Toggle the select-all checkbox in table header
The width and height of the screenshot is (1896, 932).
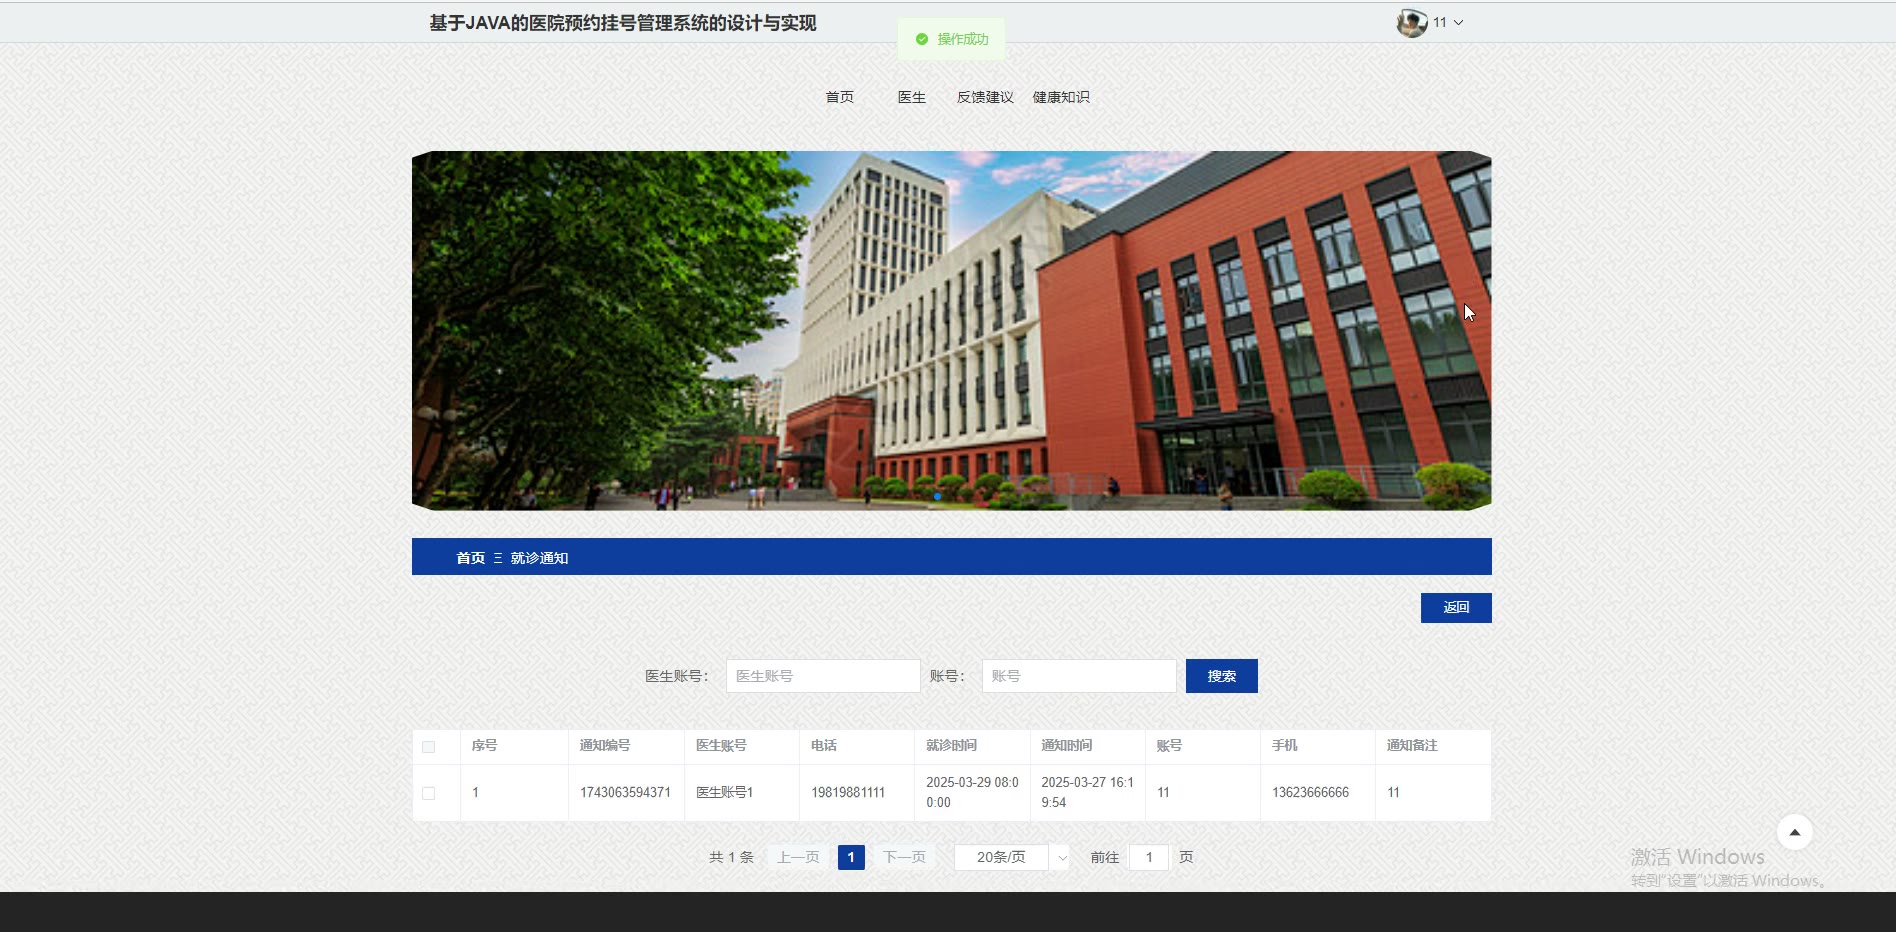click(429, 747)
